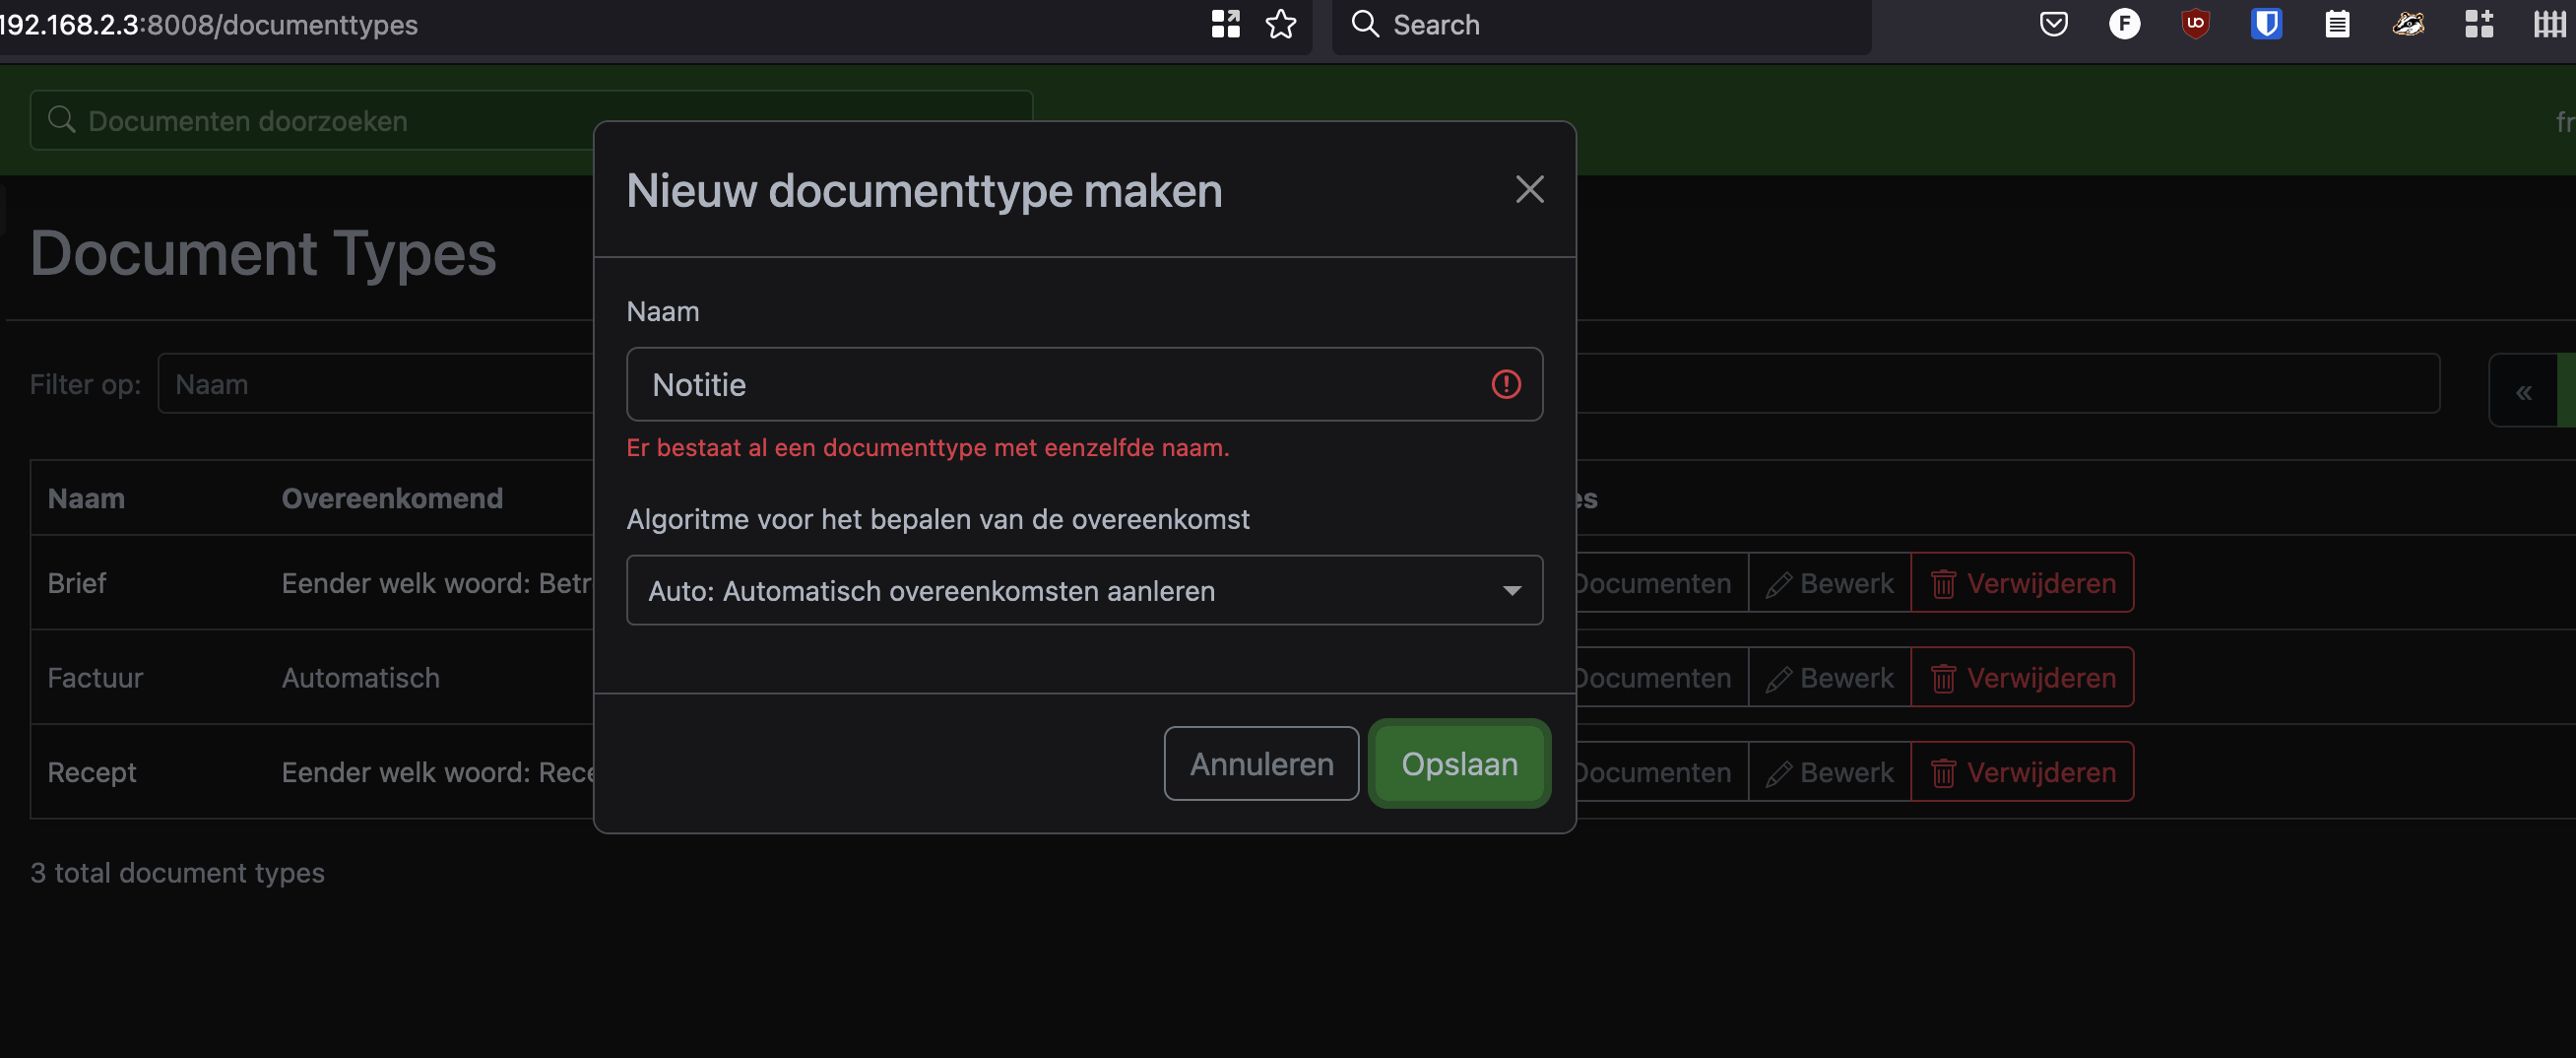
Task: Open the Bitwarden shield extension icon
Action: 2266,24
